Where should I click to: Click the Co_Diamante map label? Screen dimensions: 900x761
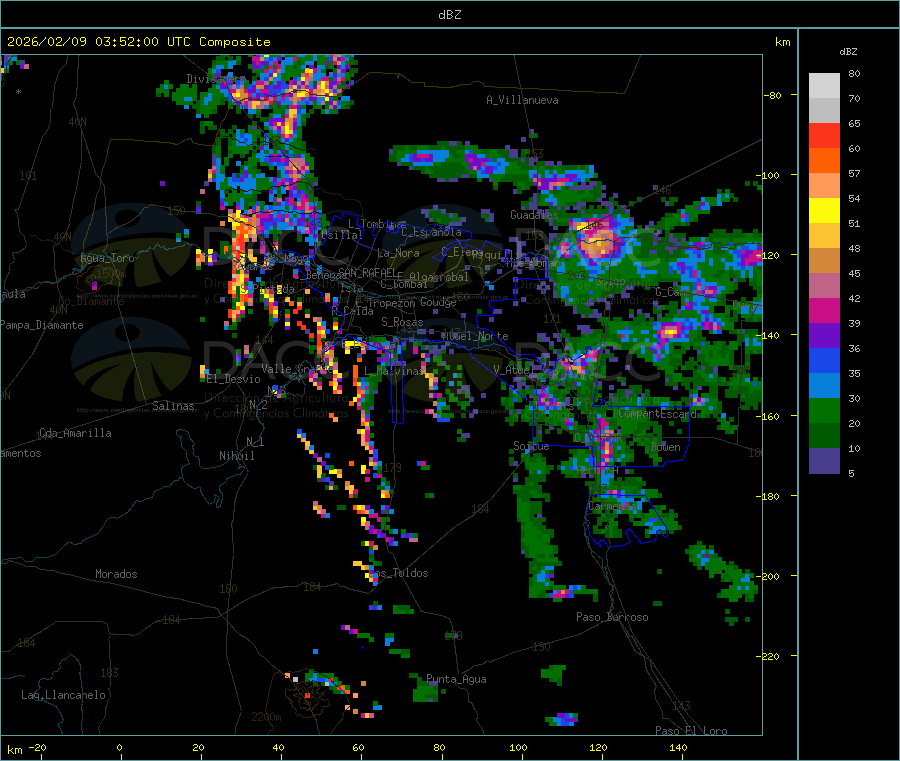(91, 301)
